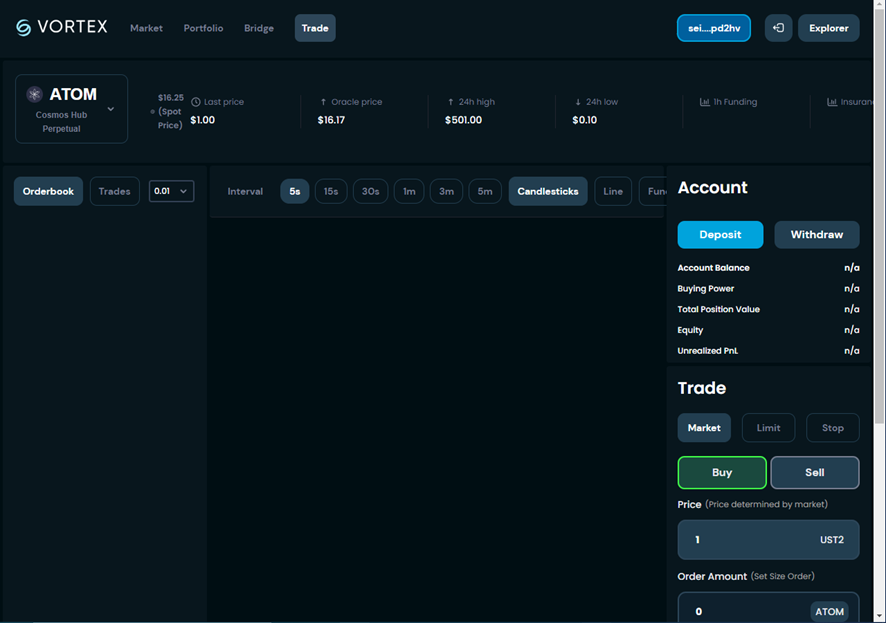The image size is (886, 623).
Task: Choose the Limit order type
Action: (x=768, y=428)
